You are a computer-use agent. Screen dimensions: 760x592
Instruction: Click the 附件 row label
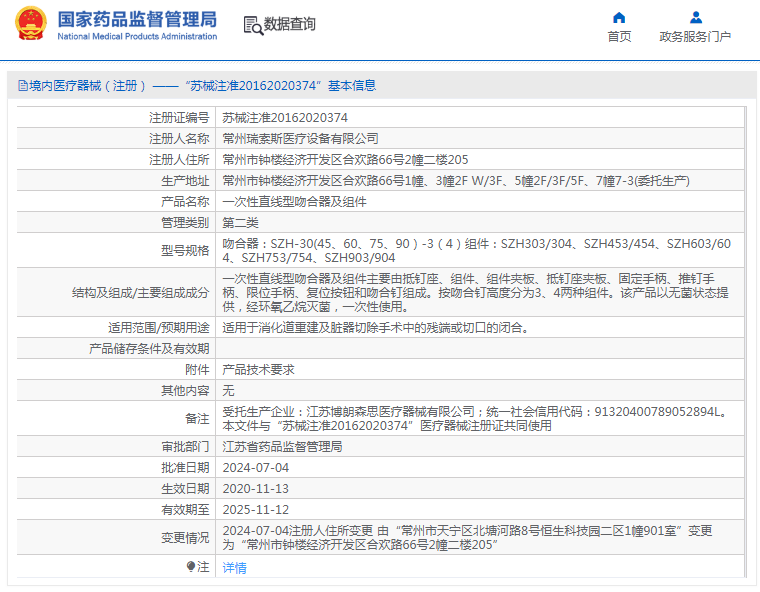click(197, 369)
